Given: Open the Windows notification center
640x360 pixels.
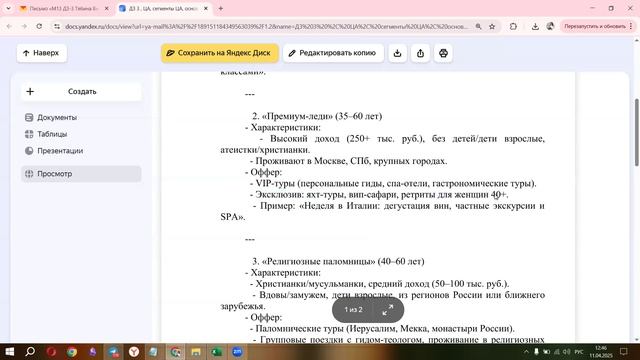Looking at the screenshot, I should click(x=624, y=351).
